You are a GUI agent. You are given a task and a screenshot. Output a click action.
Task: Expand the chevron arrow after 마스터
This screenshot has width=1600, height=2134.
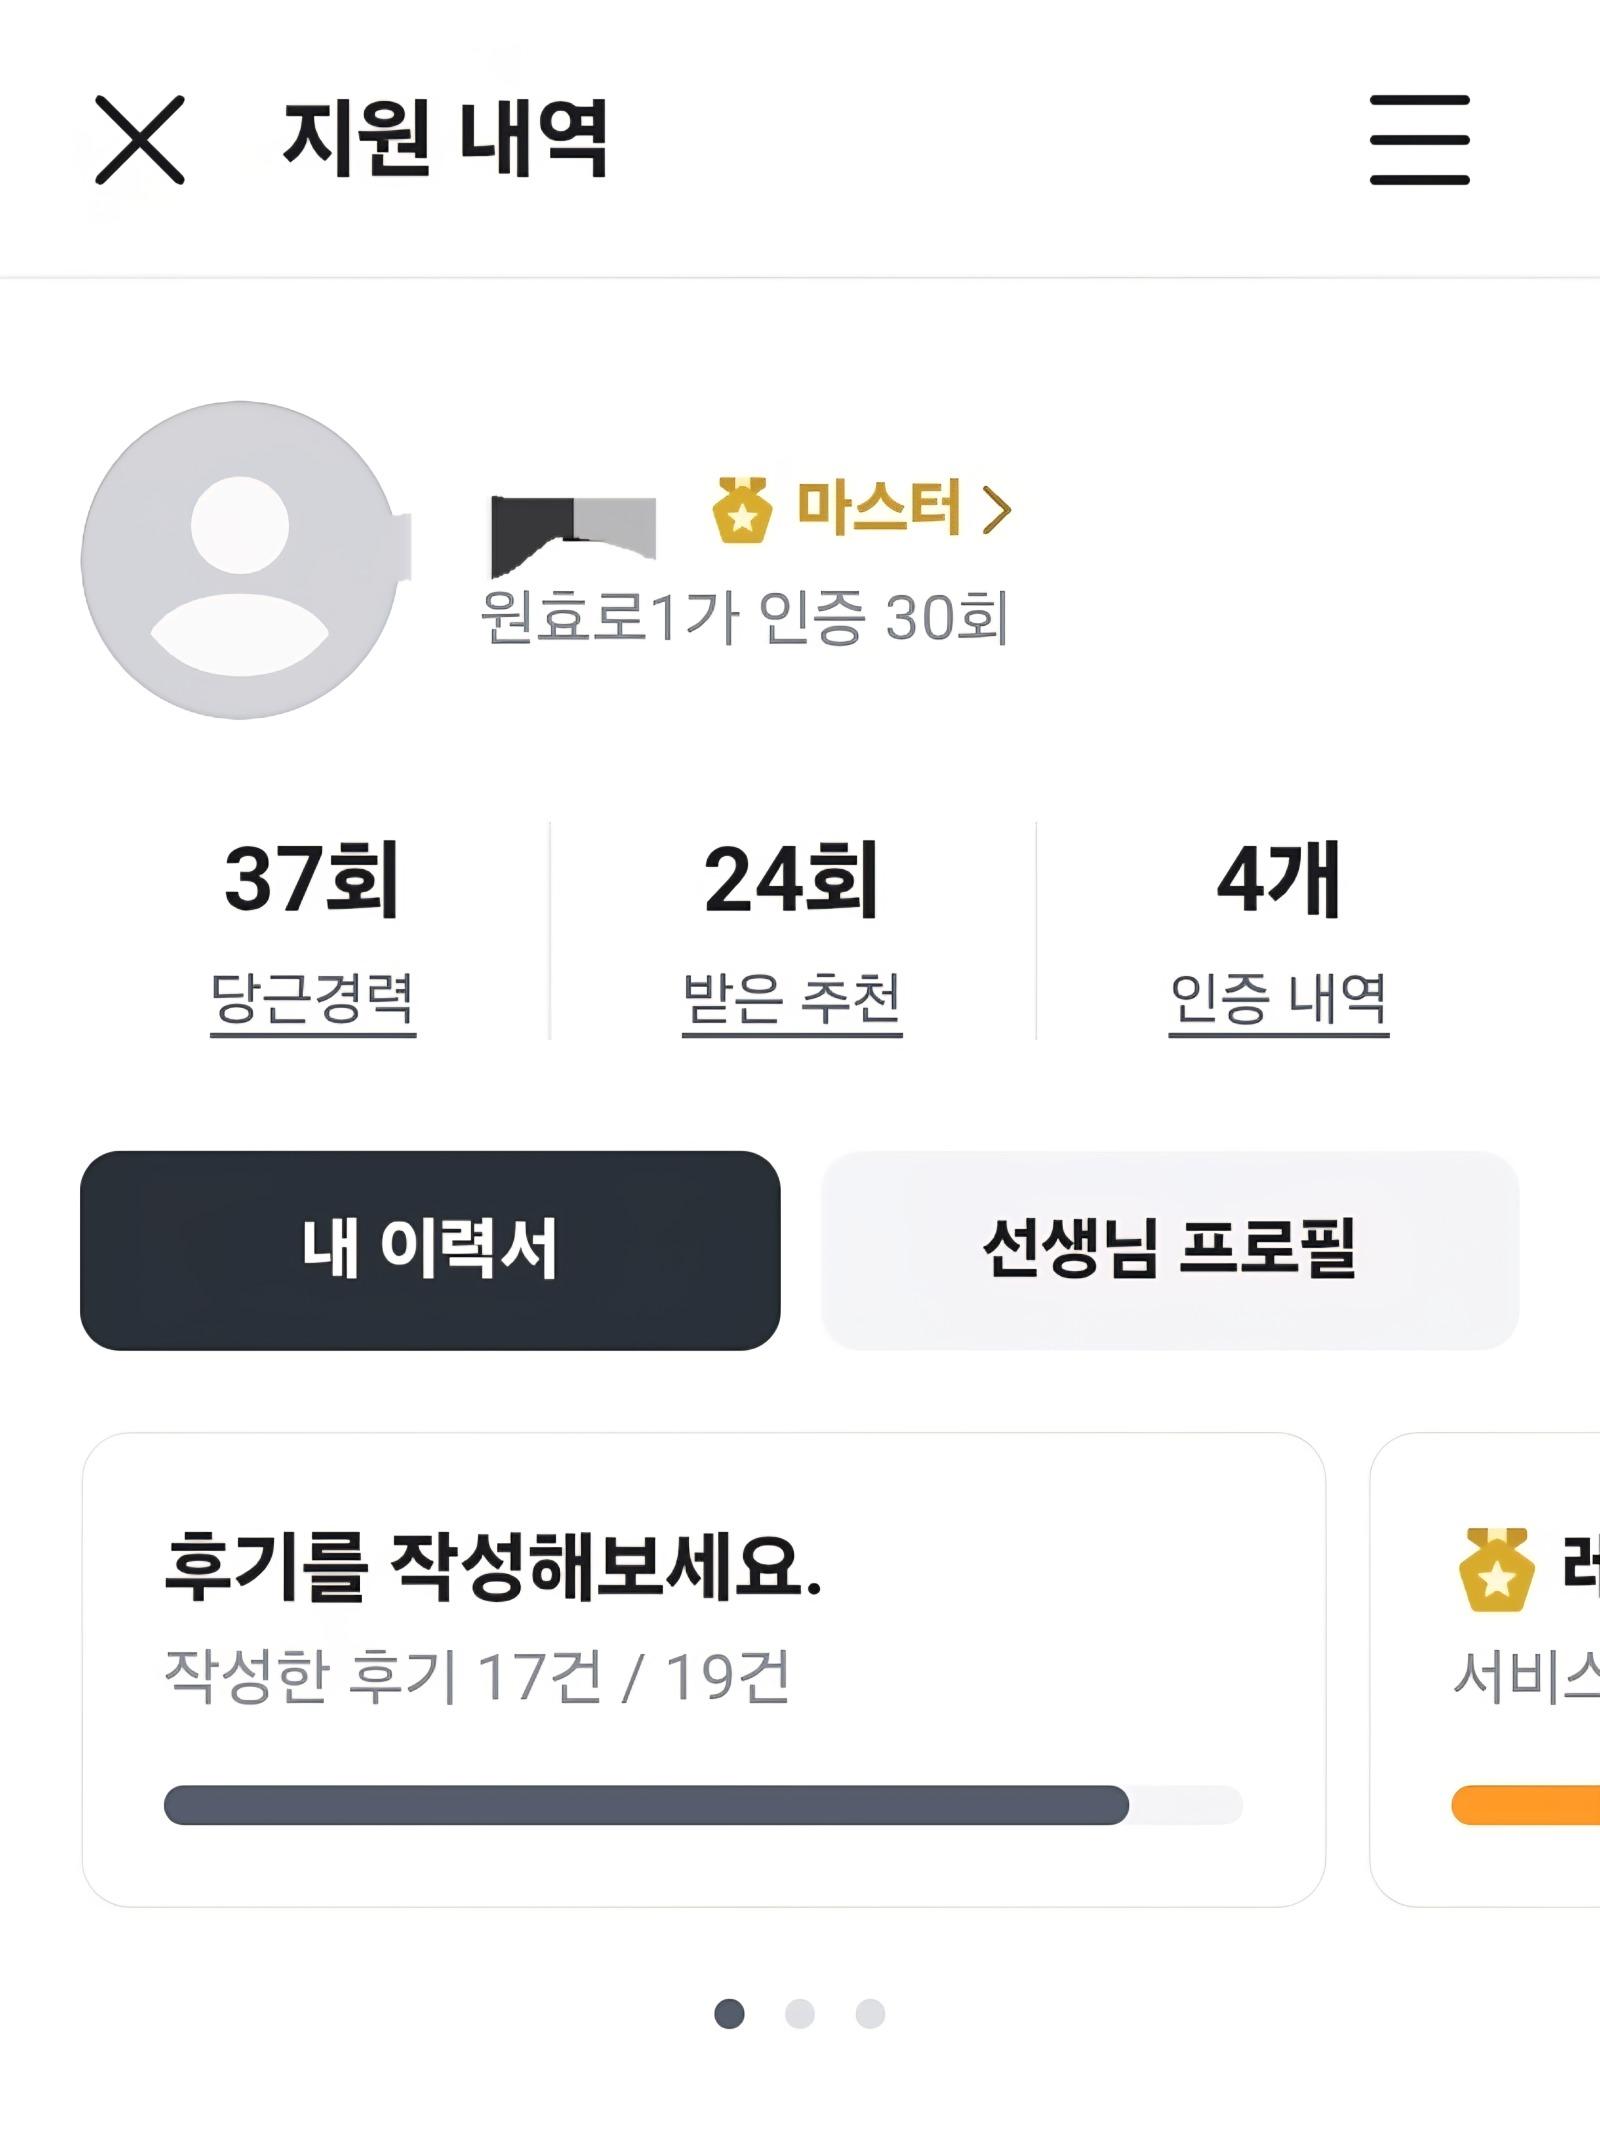(996, 510)
